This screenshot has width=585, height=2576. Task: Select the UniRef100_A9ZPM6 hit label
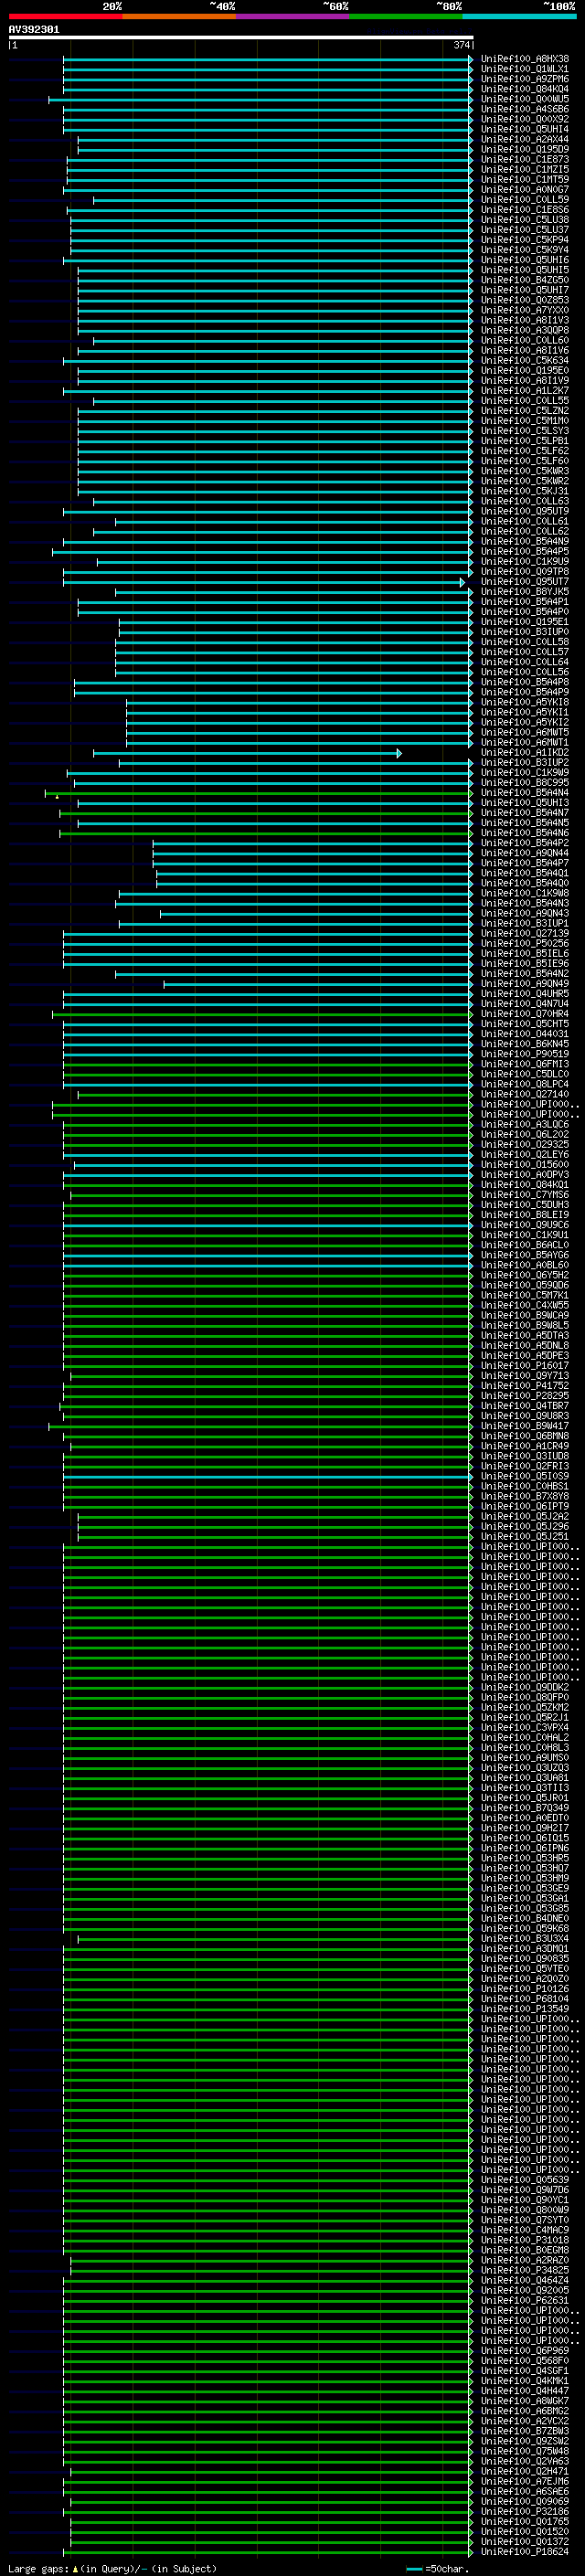524,79
